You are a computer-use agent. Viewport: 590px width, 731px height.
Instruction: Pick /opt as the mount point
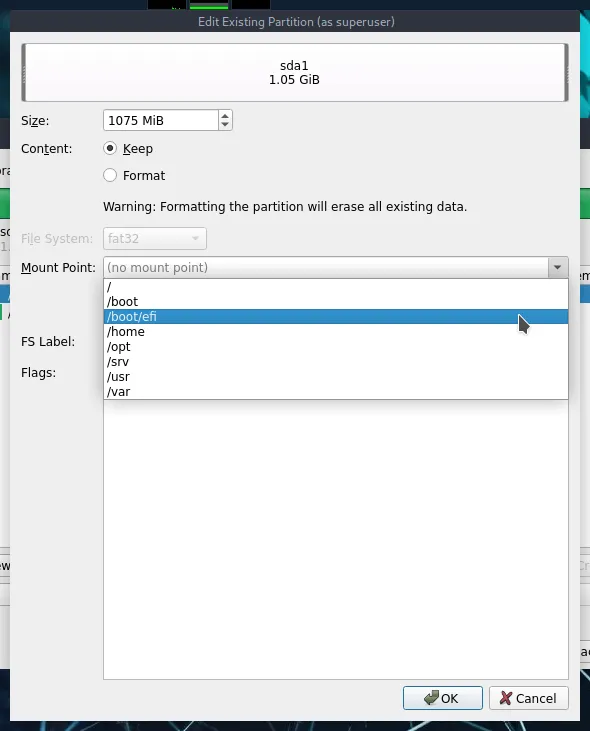pyautogui.click(x=336, y=346)
